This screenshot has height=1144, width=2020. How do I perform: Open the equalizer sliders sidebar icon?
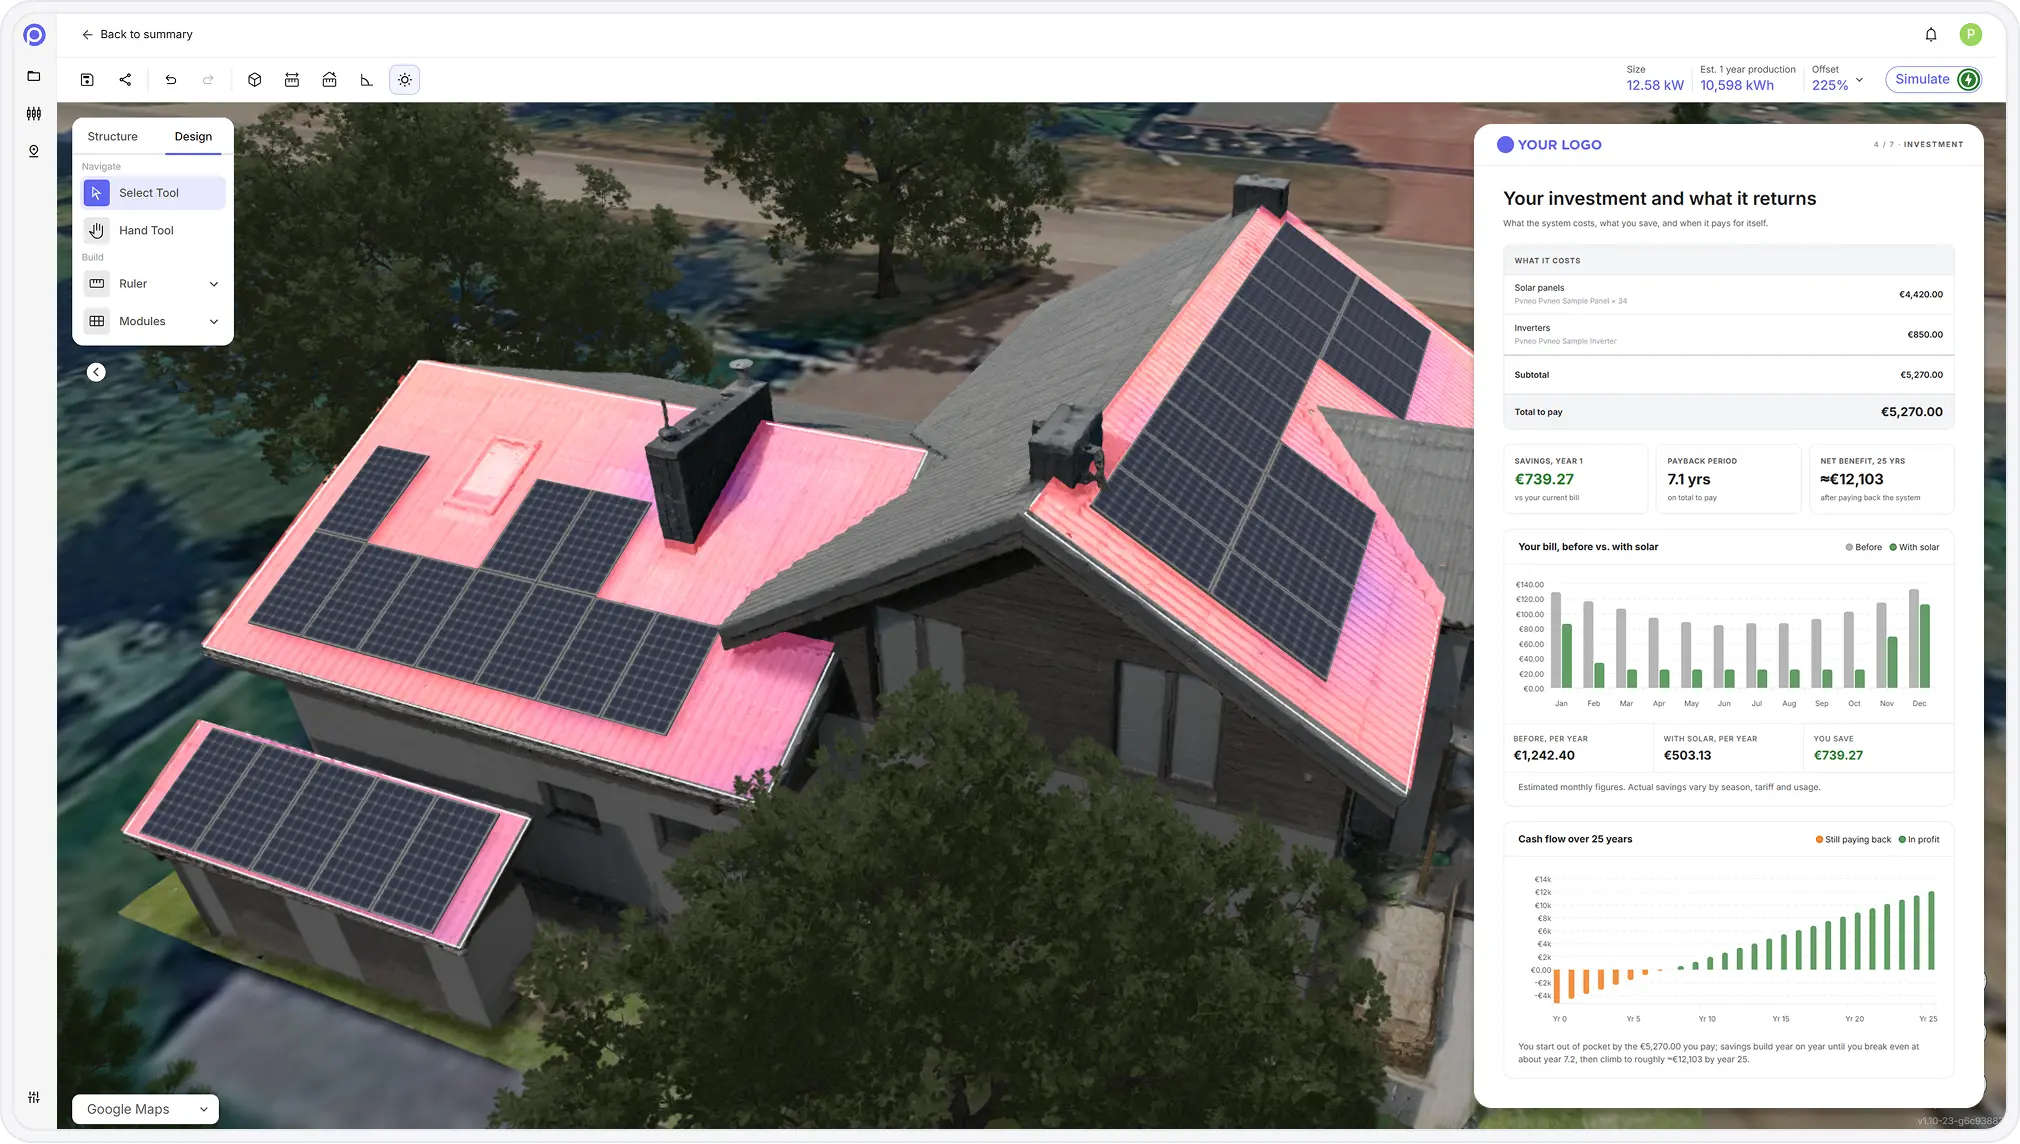34,114
